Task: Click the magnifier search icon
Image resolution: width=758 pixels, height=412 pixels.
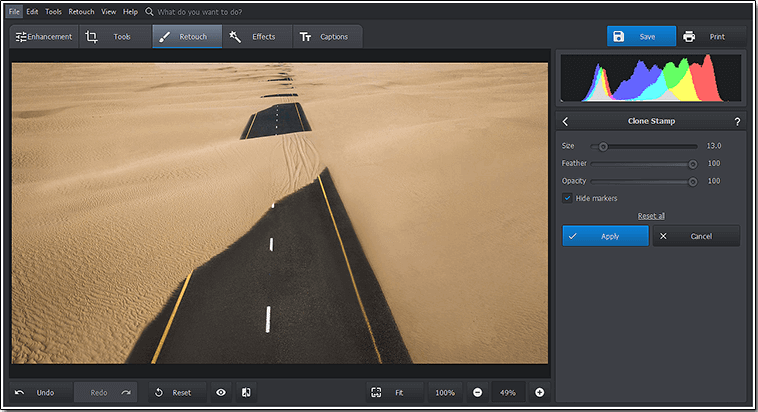Action: (x=149, y=12)
